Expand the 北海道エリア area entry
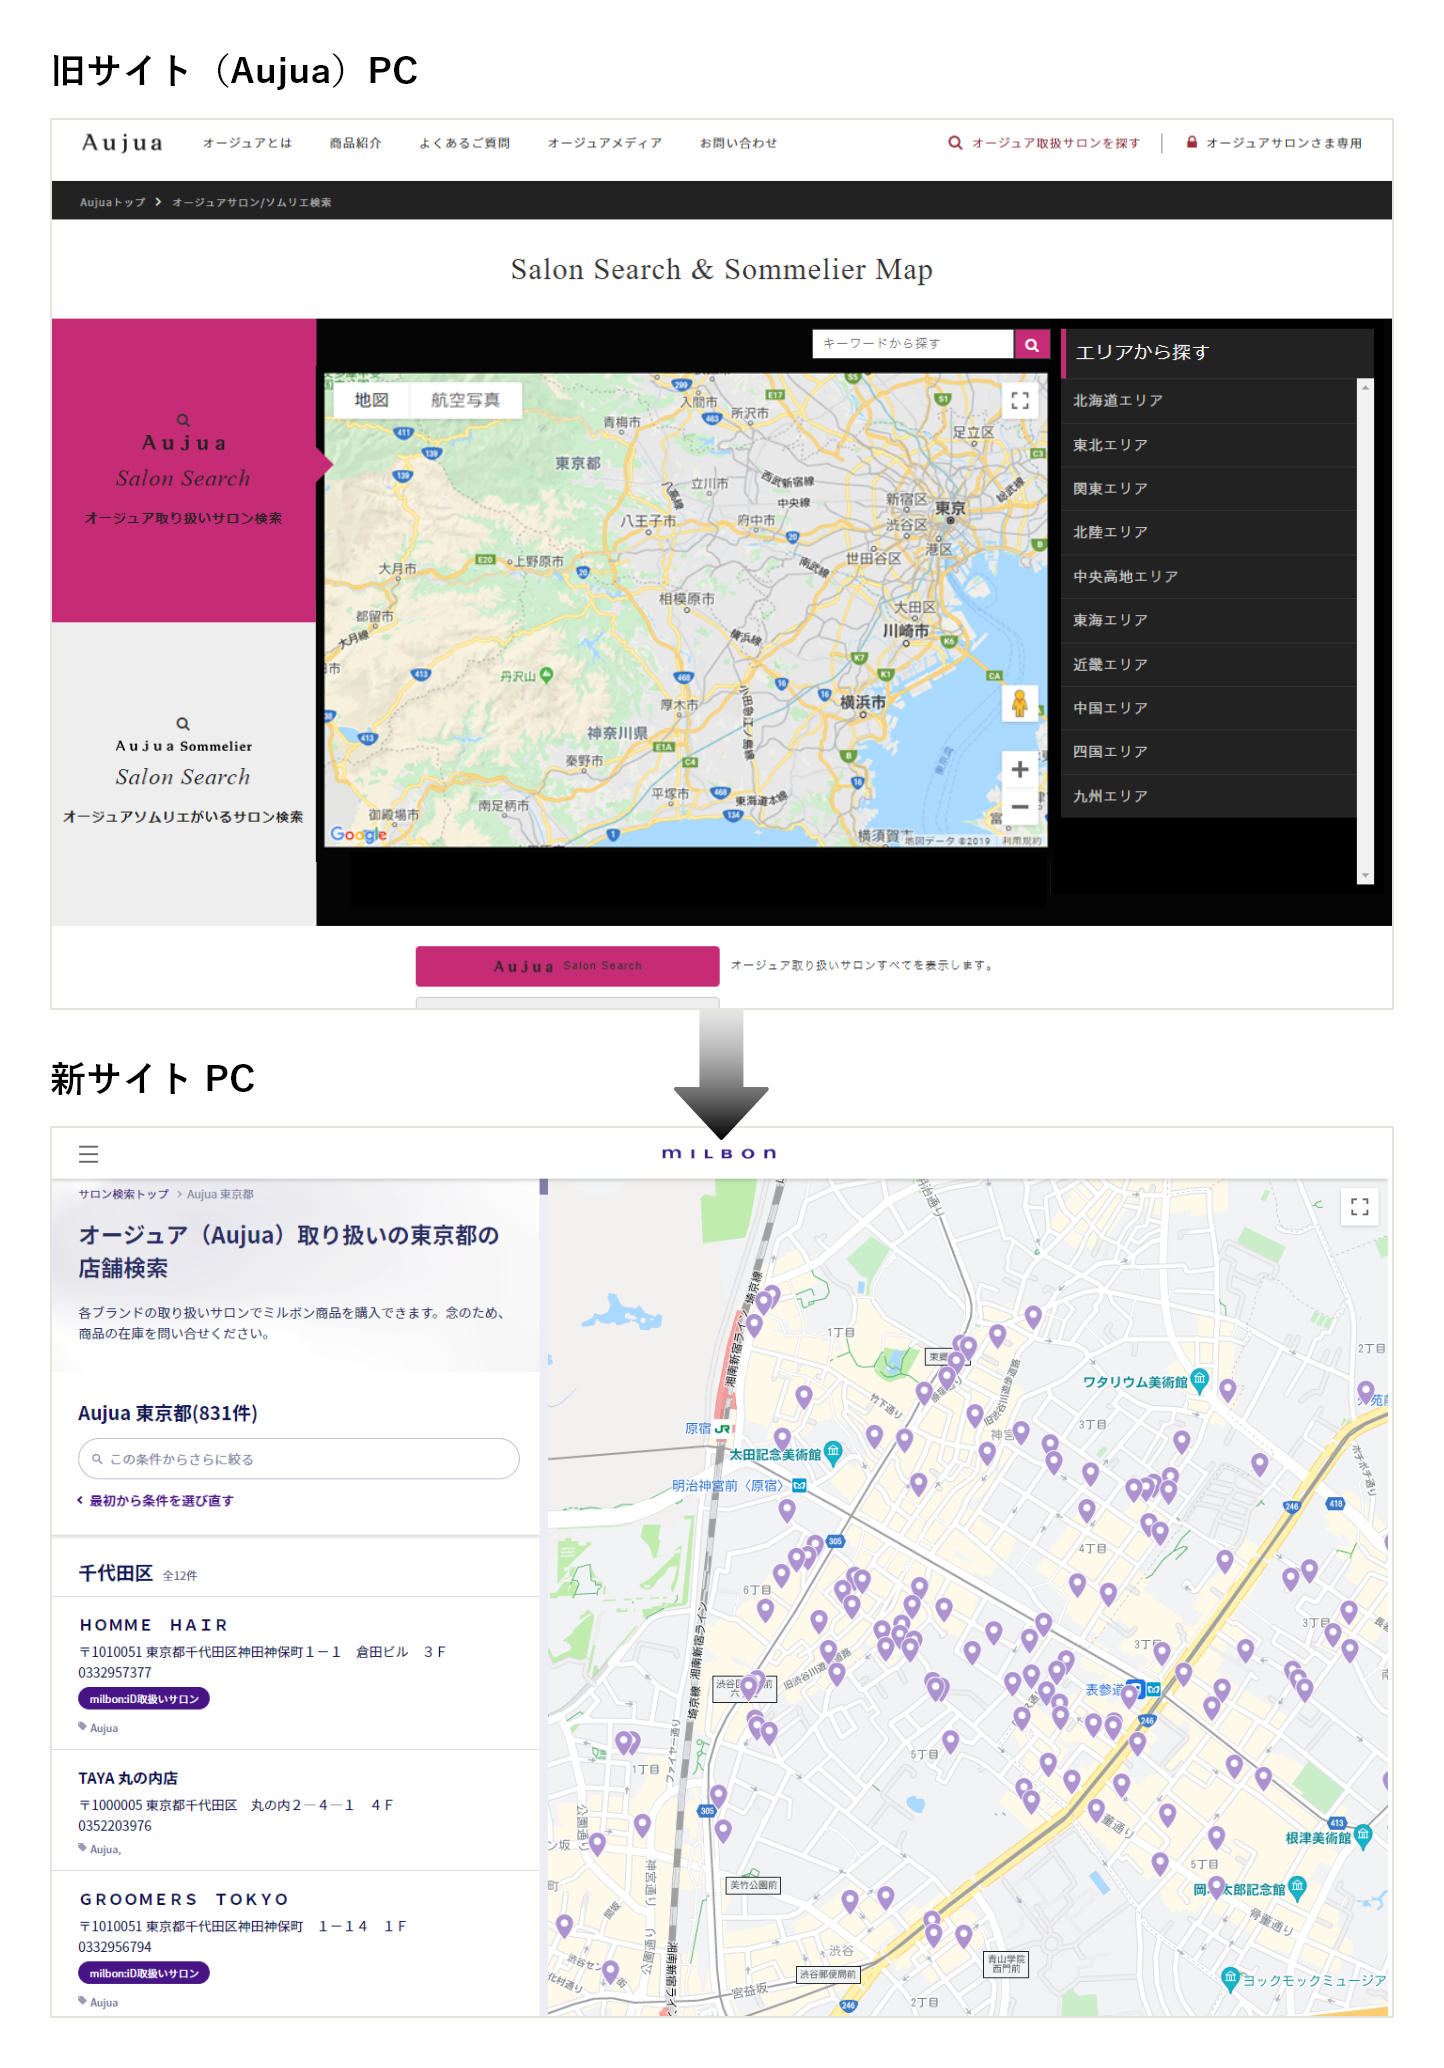Viewport: 1444px width, 2068px height. [x=1117, y=400]
